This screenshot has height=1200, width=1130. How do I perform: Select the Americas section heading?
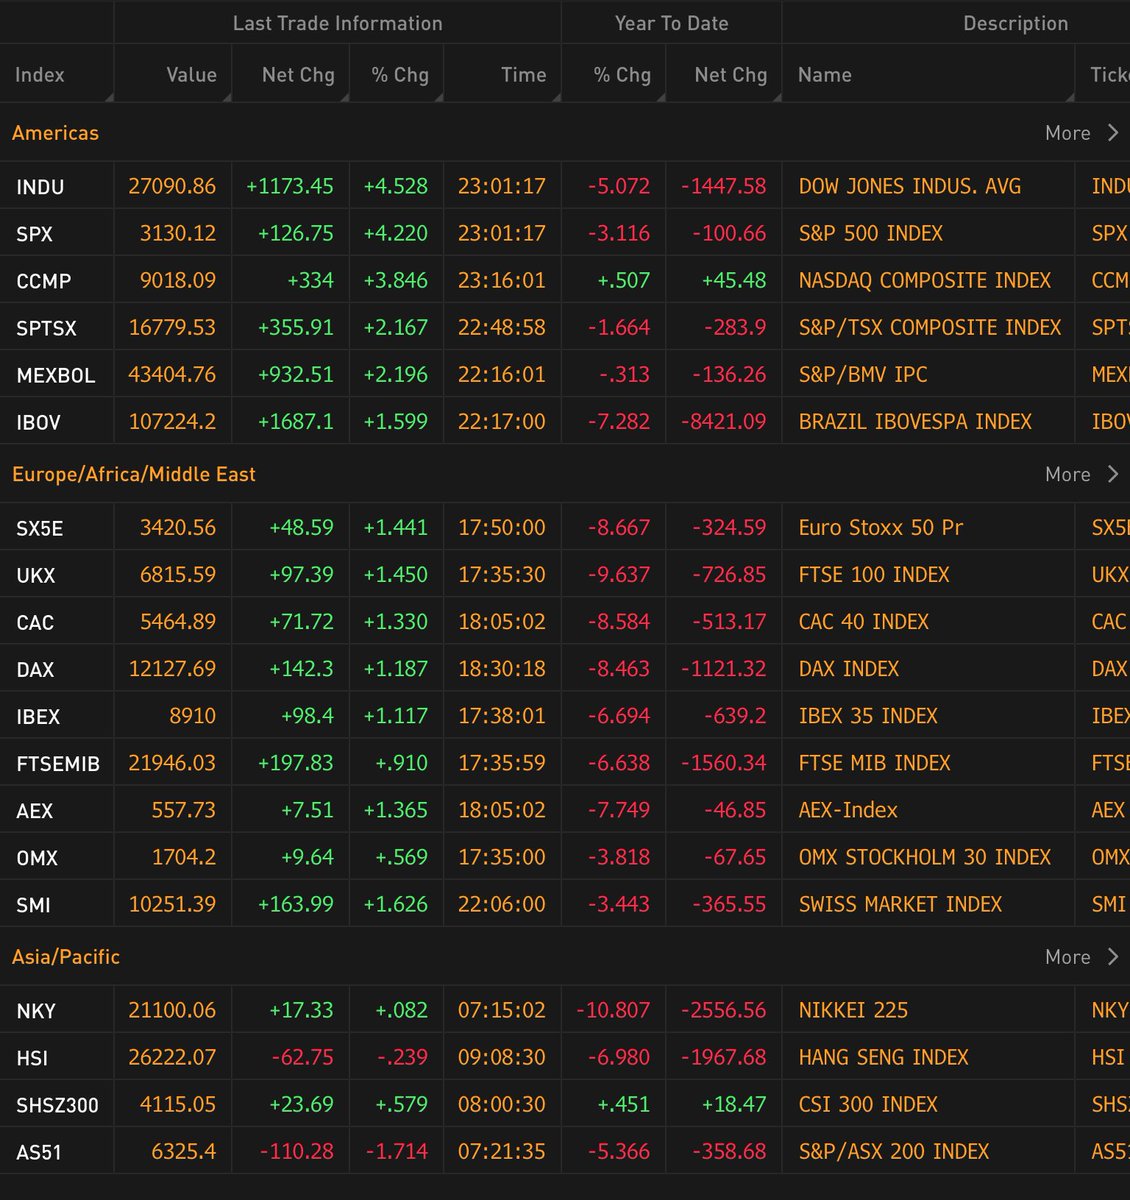click(56, 133)
